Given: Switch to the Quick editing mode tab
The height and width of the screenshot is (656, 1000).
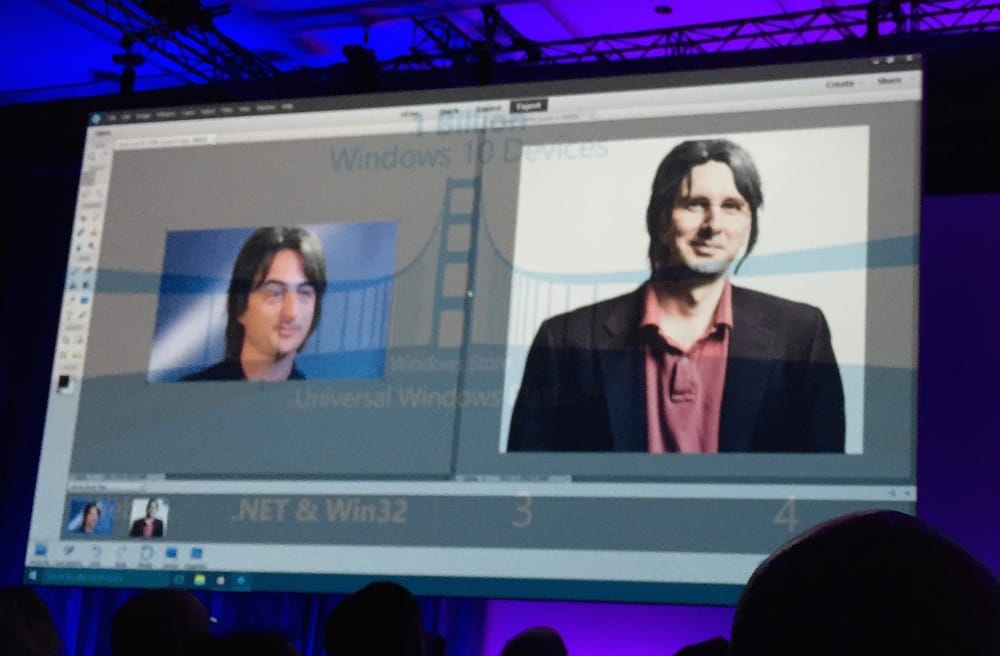Looking at the screenshot, I should click(450, 112).
